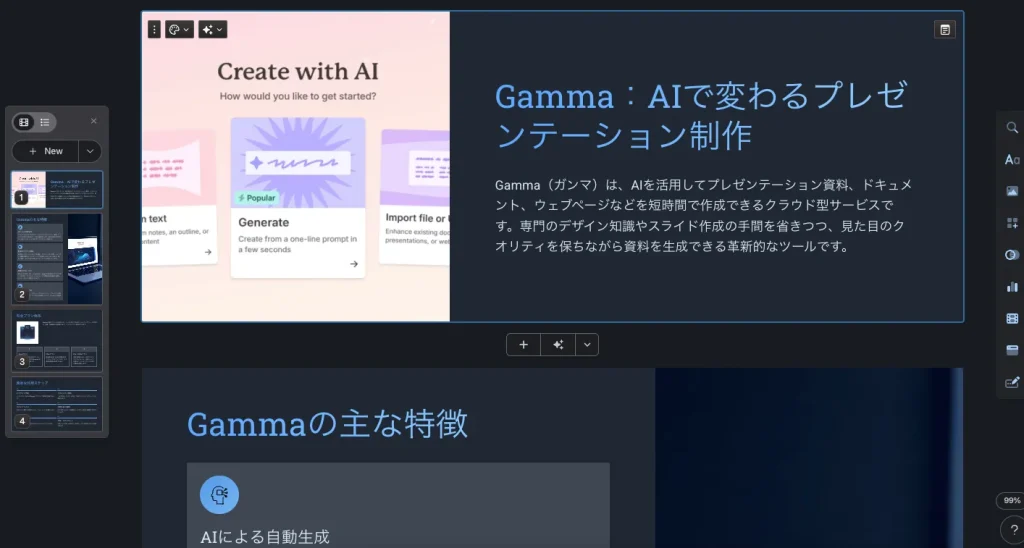The width and height of the screenshot is (1024, 548).
Task: Click the Gamma description paragraph
Action: tap(703, 216)
